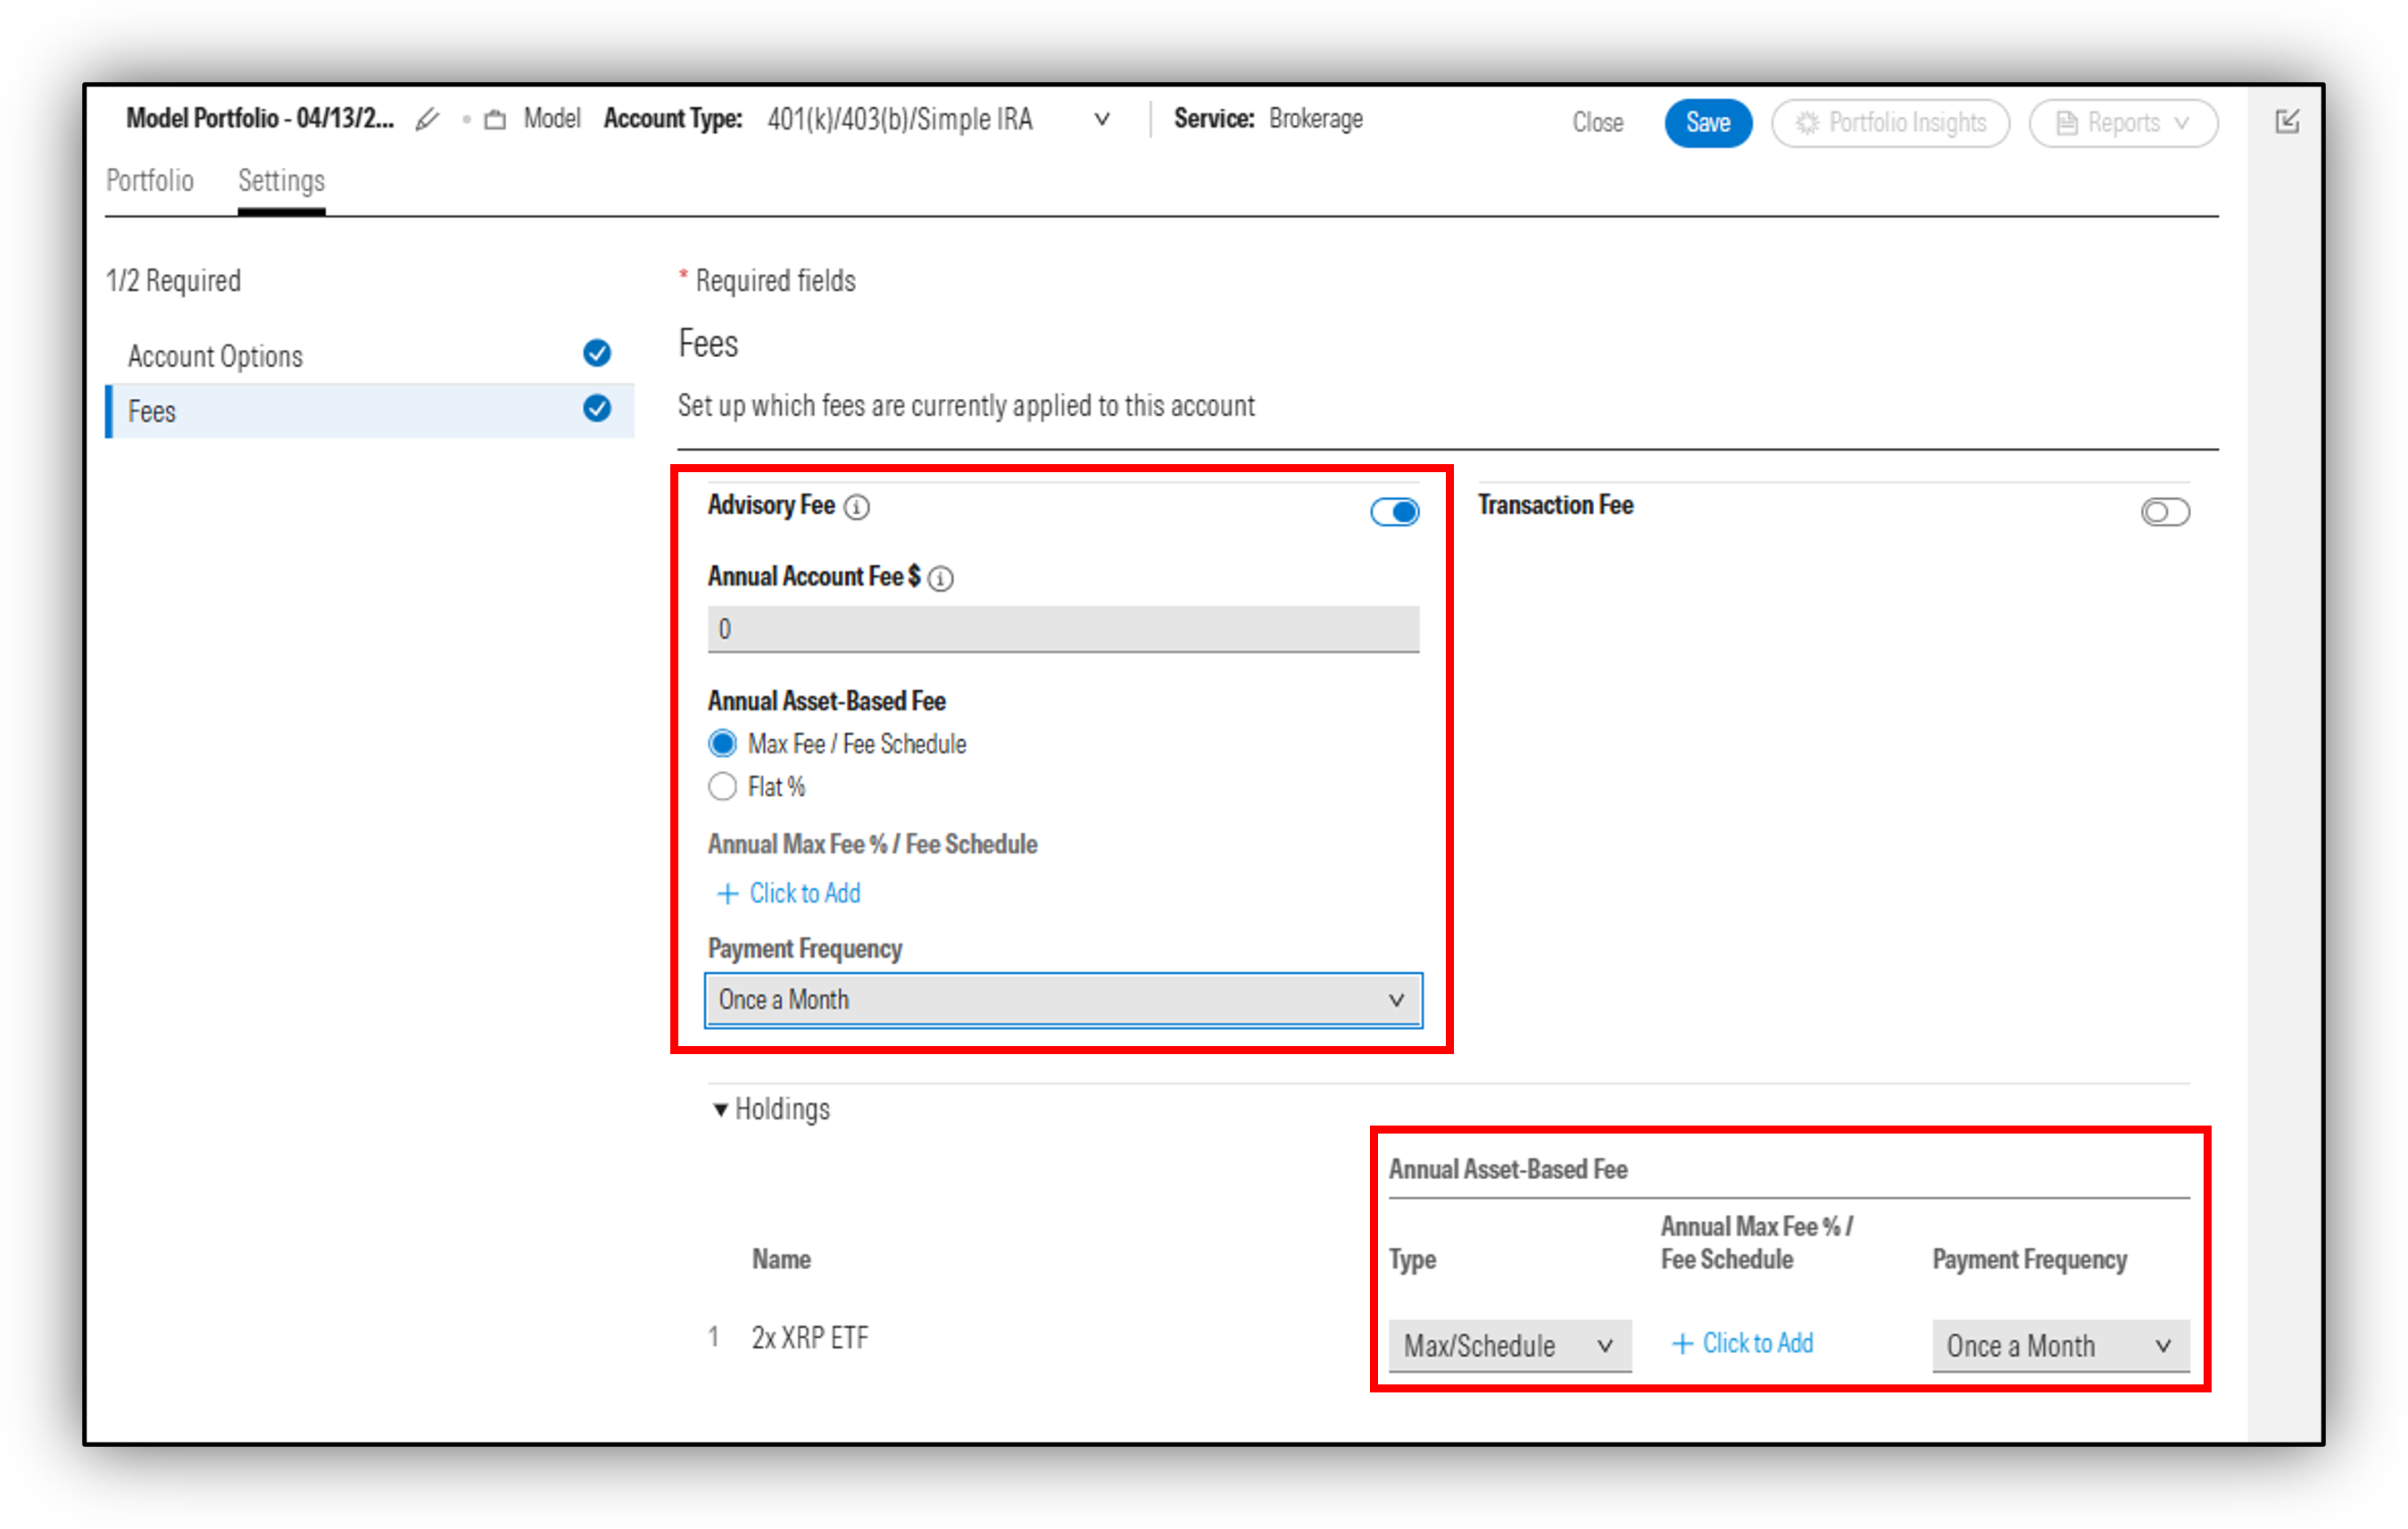The height and width of the screenshot is (1529, 2408).
Task: Click the 1/2 Required label
Action: (x=173, y=281)
